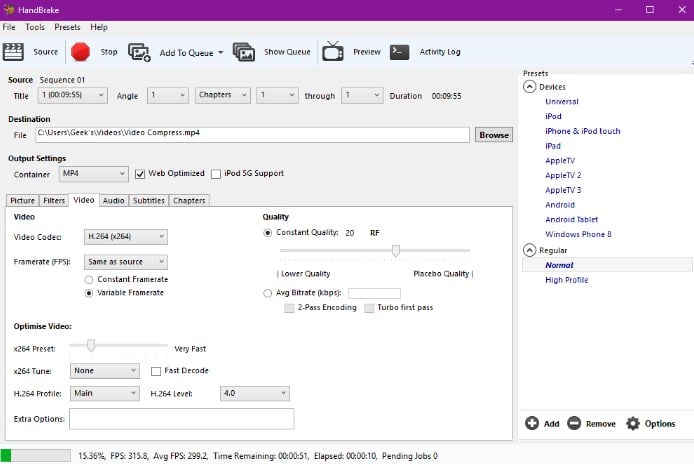Viewport: 694px width, 464px height.
Task: Open the H.264 Profile dropdown
Action: pyautogui.click(x=104, y=393)
